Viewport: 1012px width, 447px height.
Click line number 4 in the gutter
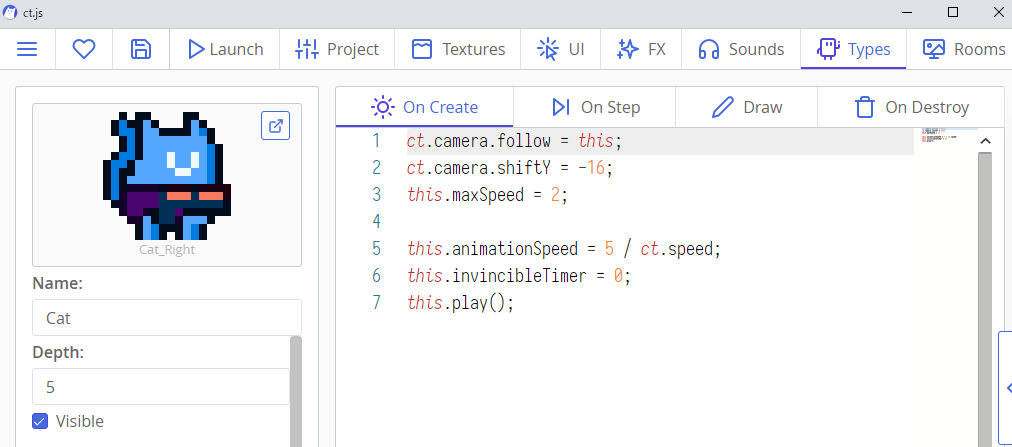click(x=377, y=222)
